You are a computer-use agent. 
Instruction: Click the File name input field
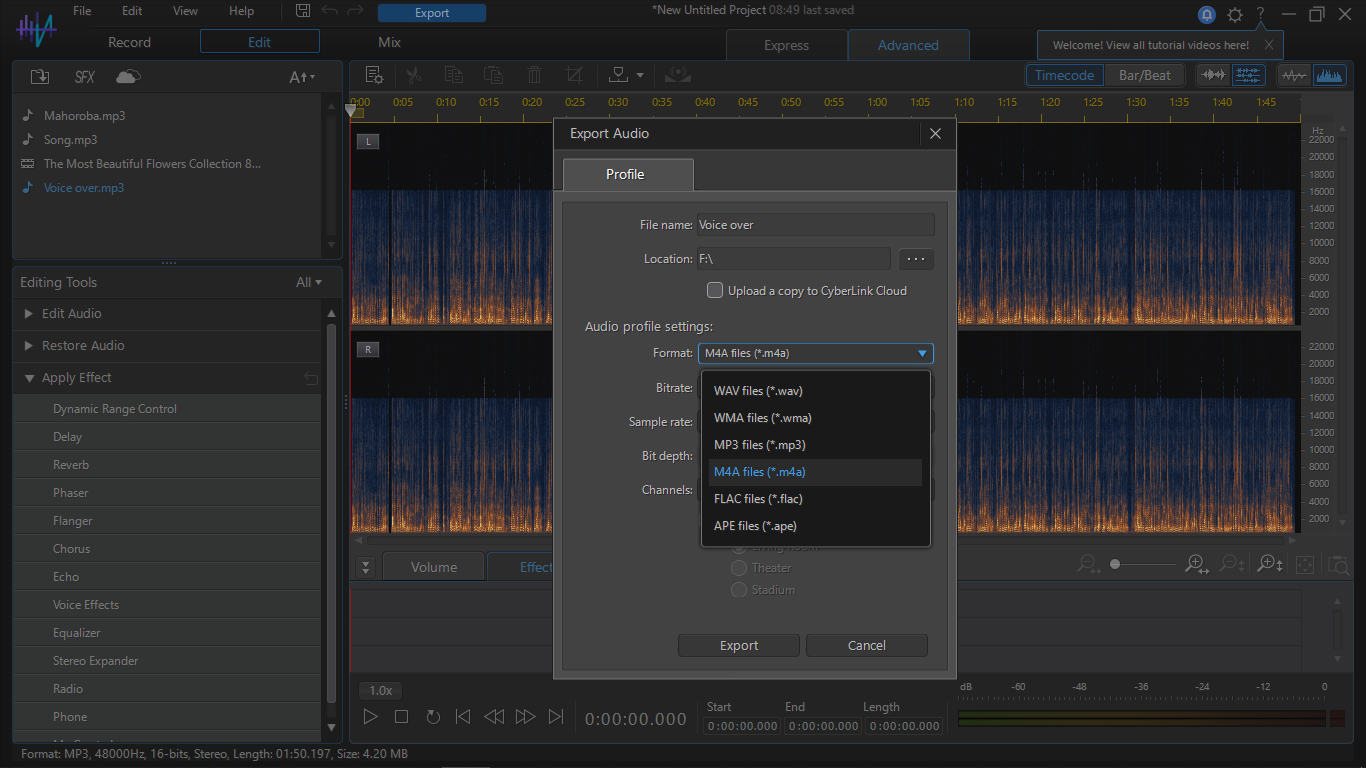(814, 225)
